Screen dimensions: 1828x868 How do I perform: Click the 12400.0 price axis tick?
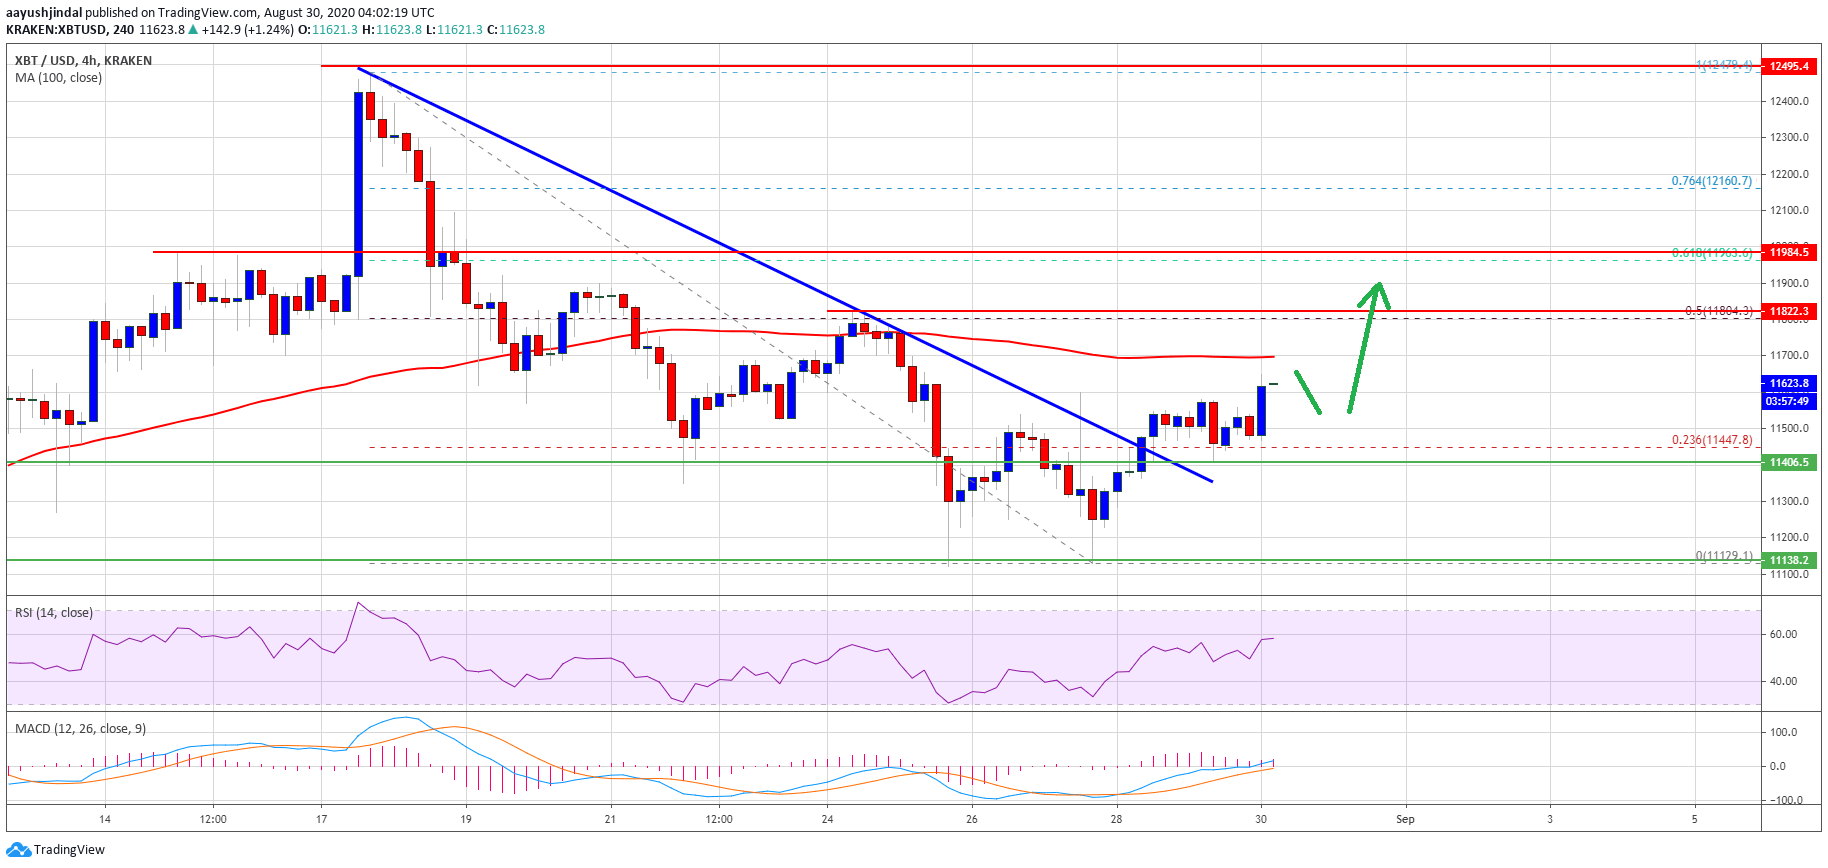(x=1789, y=101)
